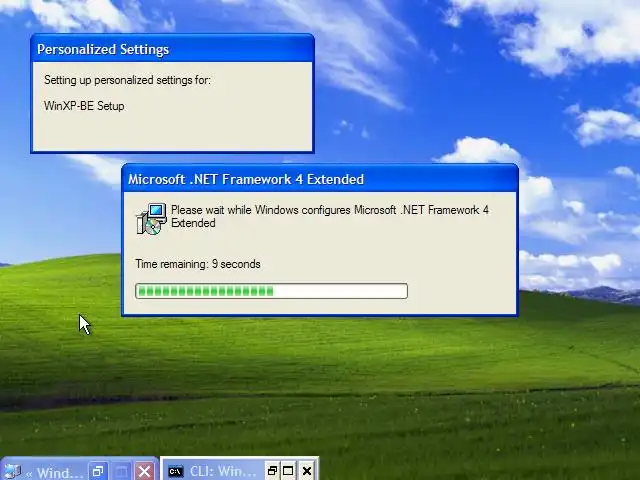Click the minimized 'Wind...' window icon

tap(11, 472)
